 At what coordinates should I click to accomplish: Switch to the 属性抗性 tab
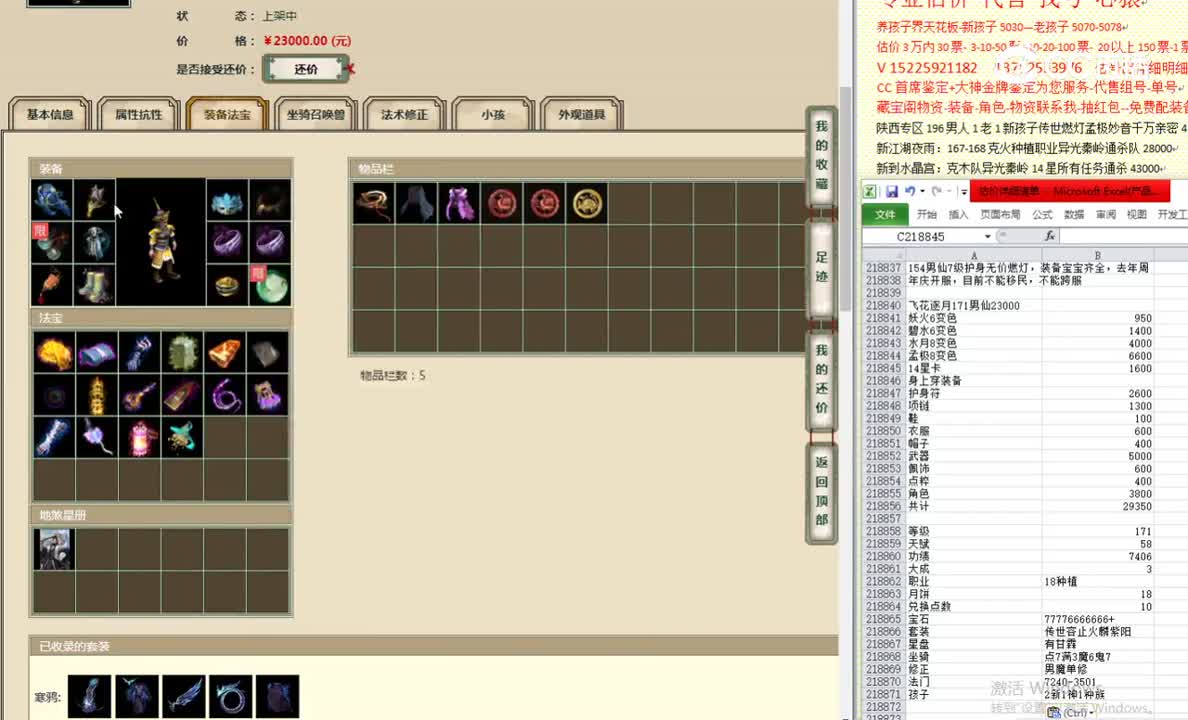tap(139, 114)
